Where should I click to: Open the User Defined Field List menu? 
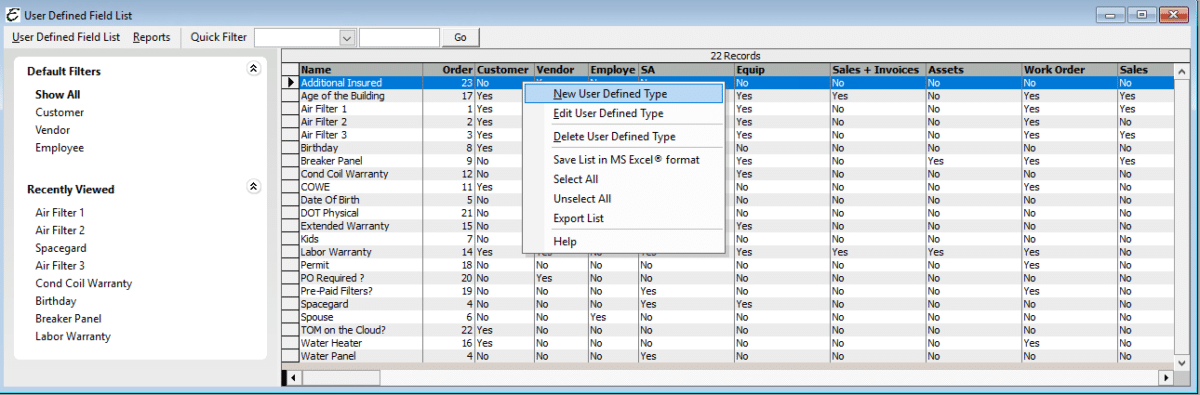(x=66, y=37)
